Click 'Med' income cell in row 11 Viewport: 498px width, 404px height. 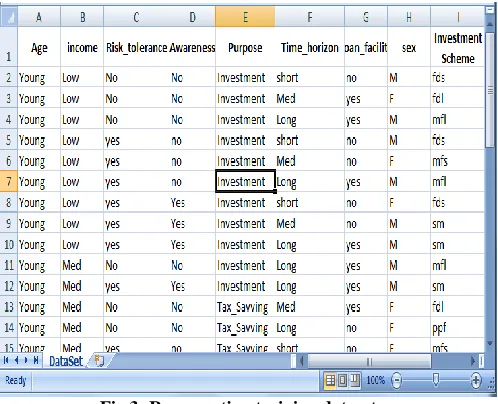pos(82,265)
